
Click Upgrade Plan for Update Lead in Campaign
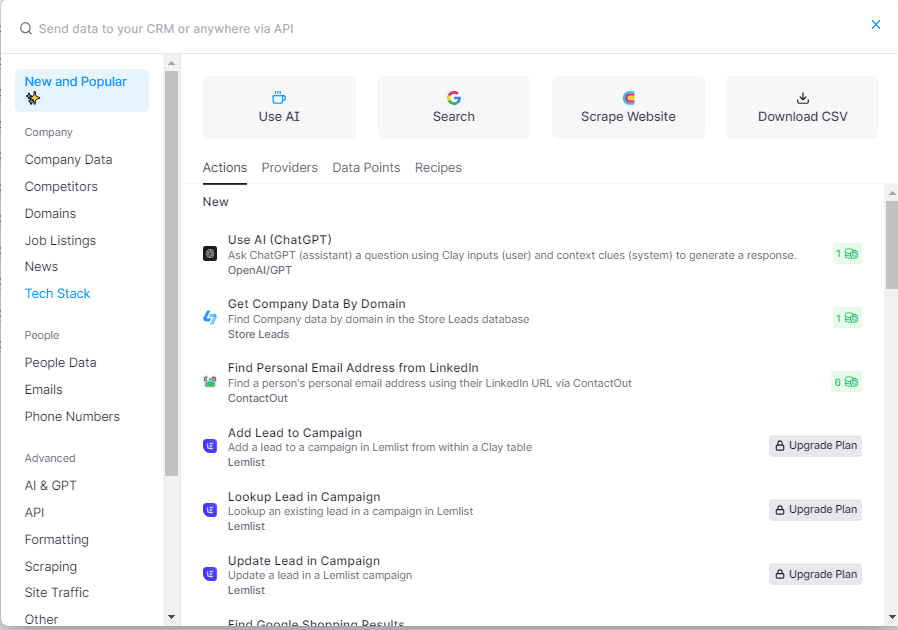click(x=816, y=574)
